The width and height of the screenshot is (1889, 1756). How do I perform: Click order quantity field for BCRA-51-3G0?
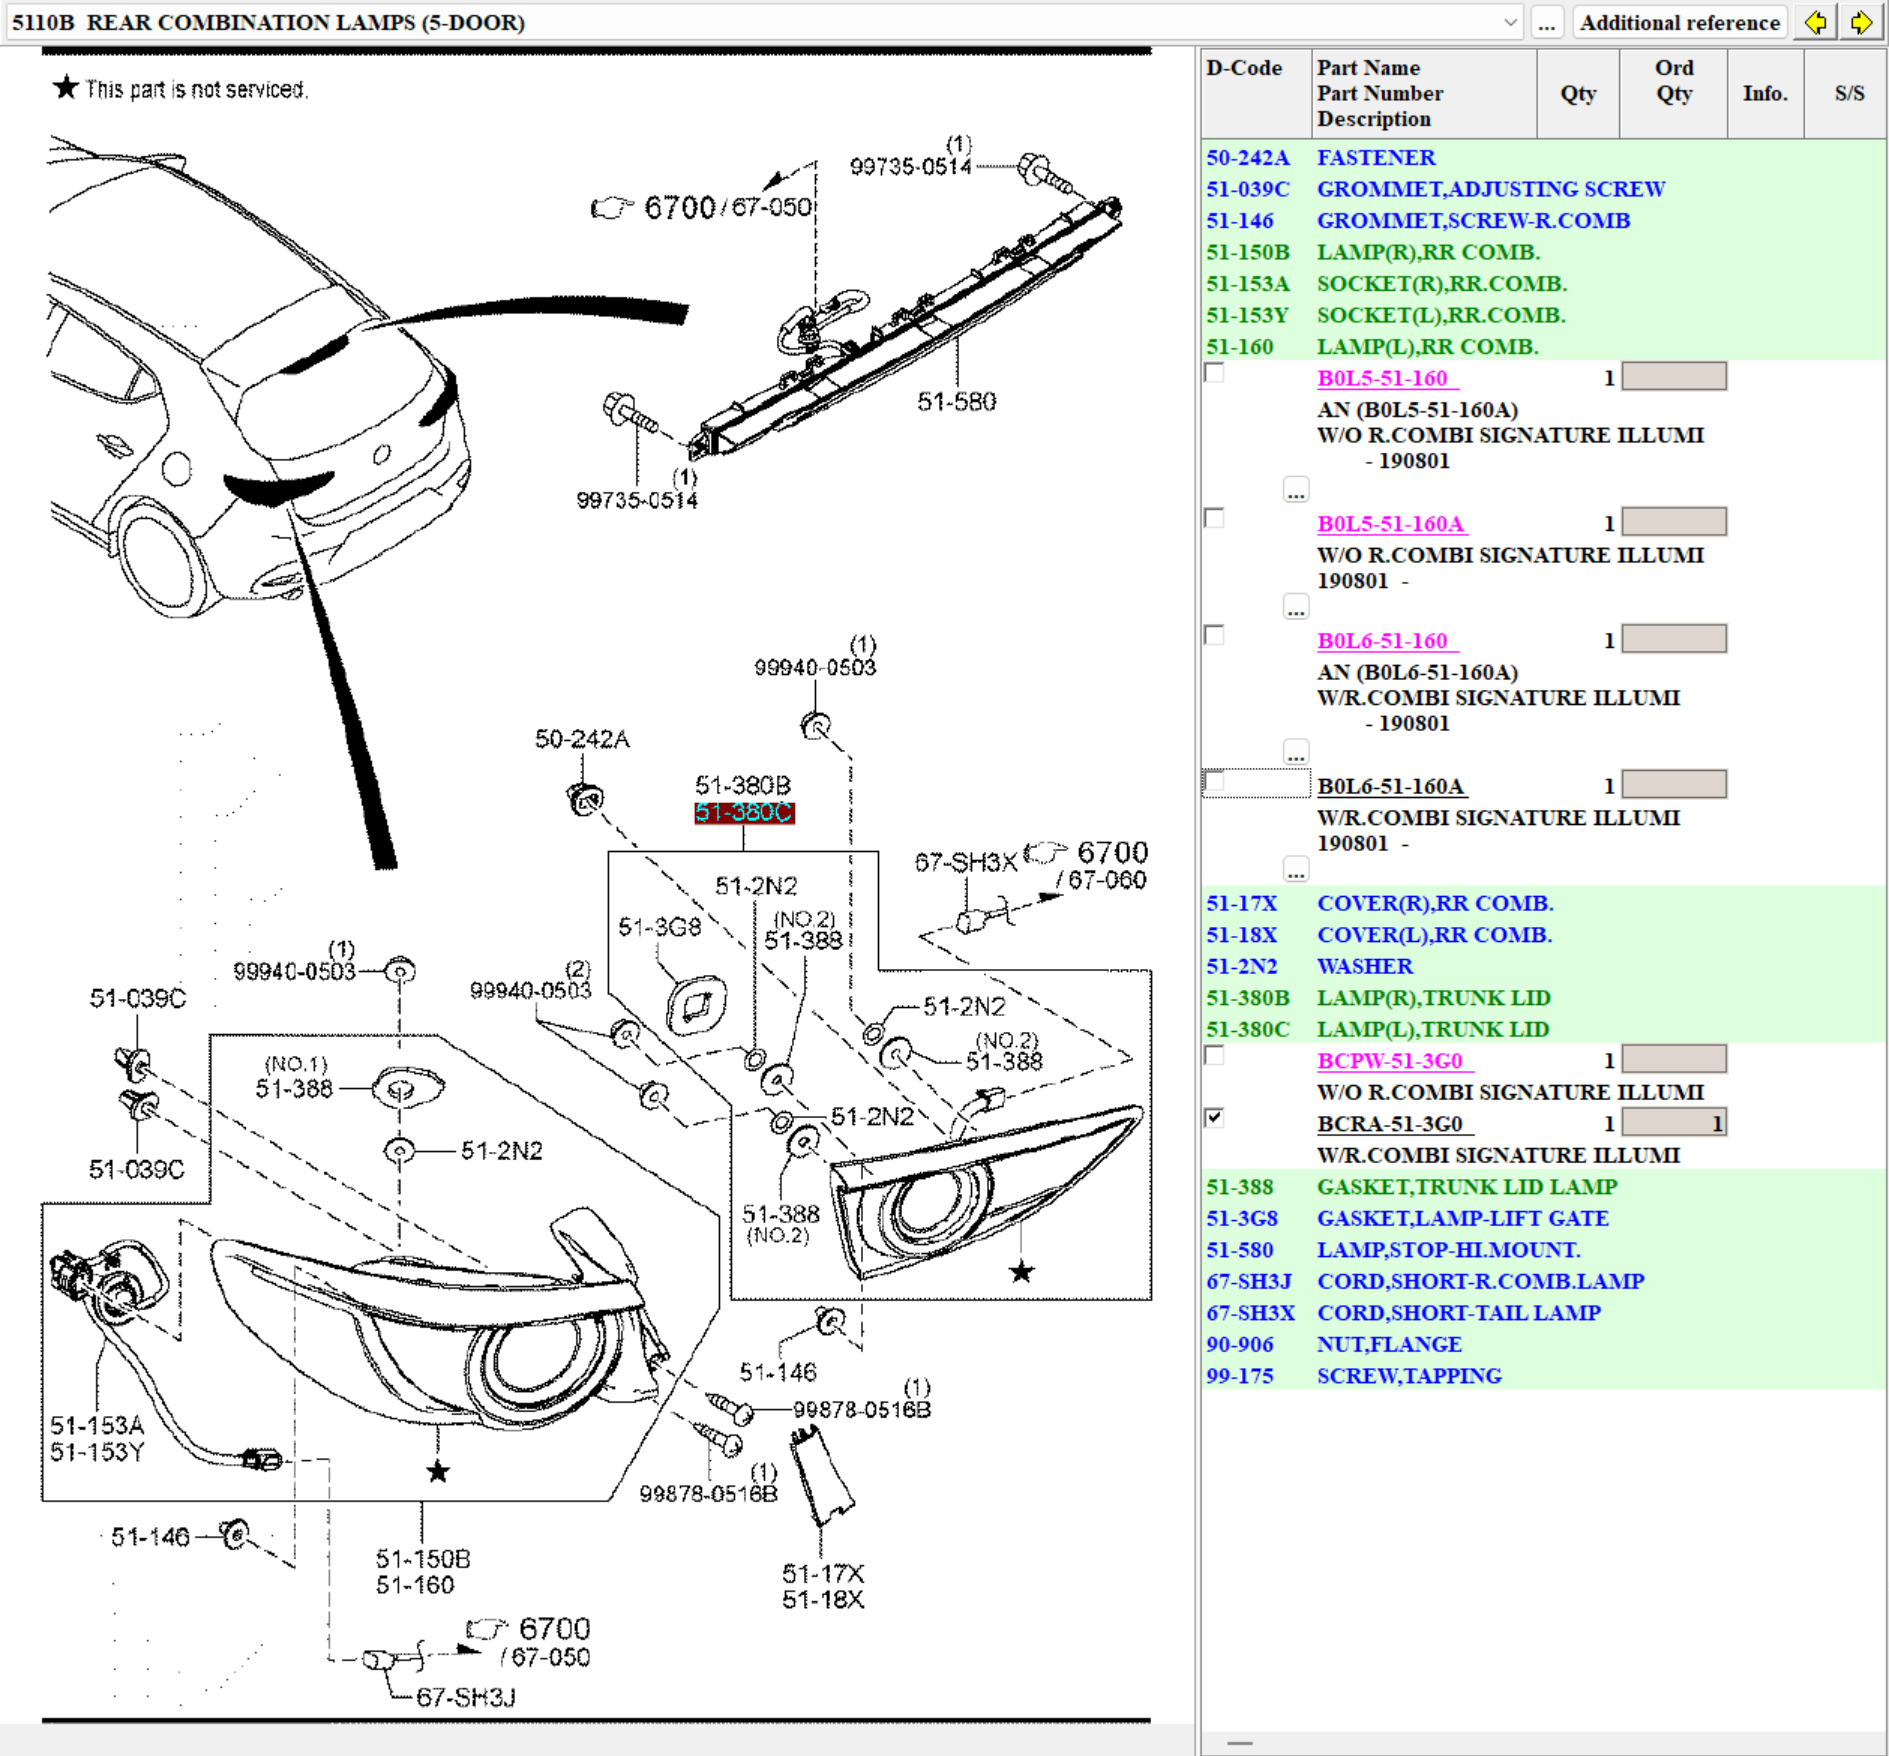1673,1123
